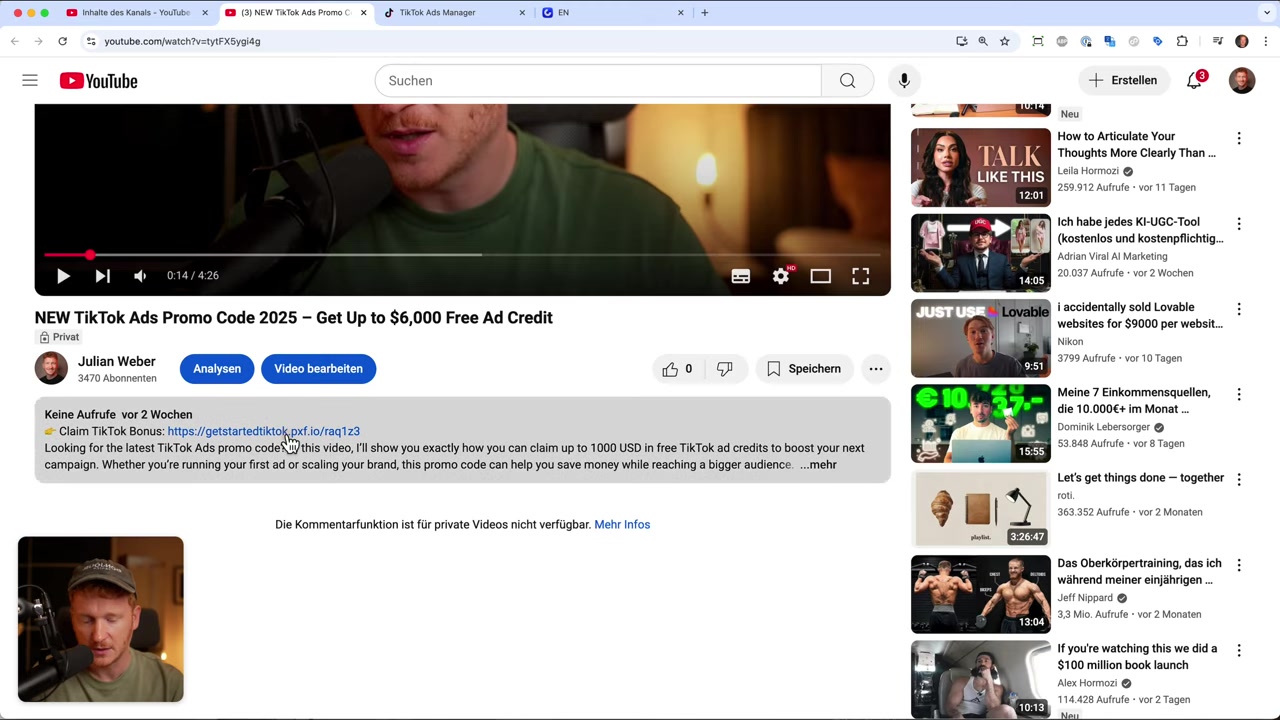This screenshot has width=1280, height=720.
Task: Open a new browser tab
Action: coord(704,13)
